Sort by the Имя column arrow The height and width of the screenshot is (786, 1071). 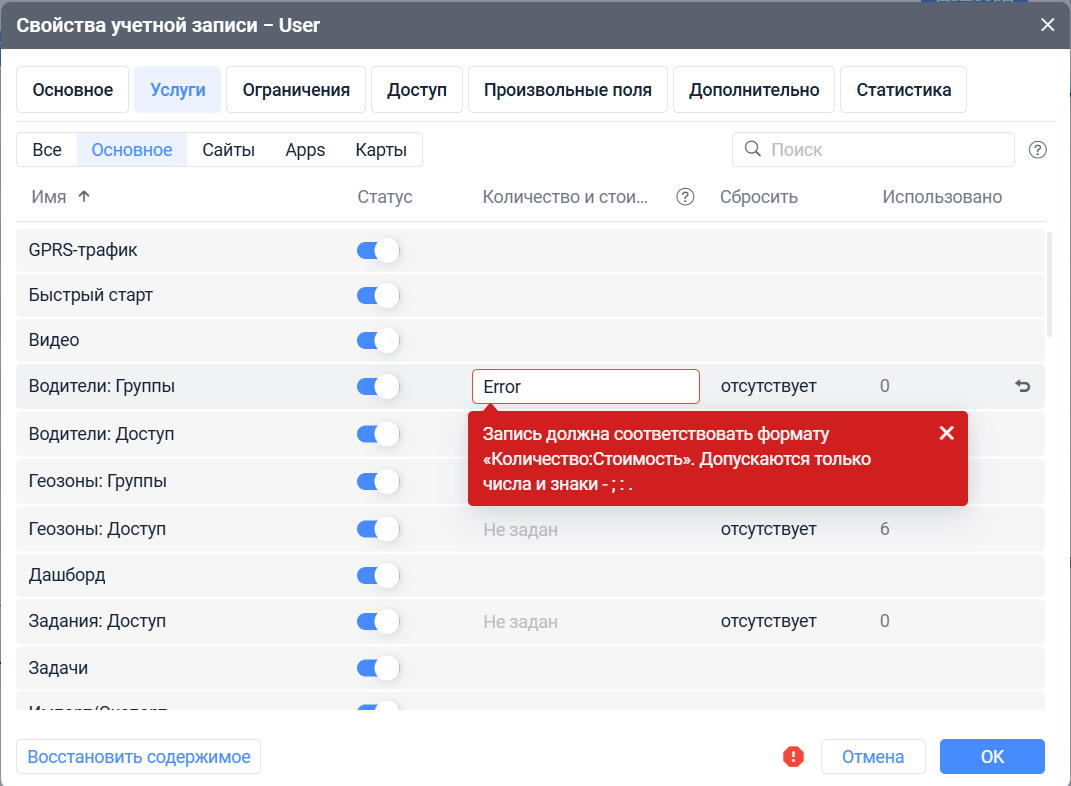[84, 197]
